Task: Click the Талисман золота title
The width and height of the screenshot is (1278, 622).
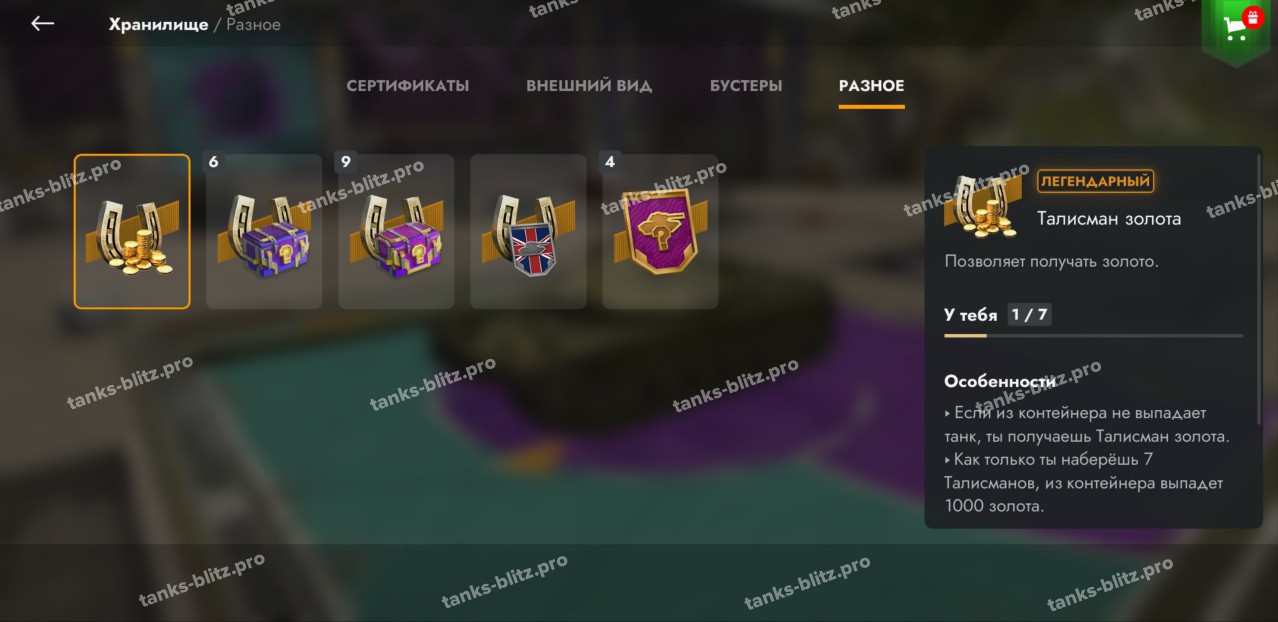Action: (1109, 218)
